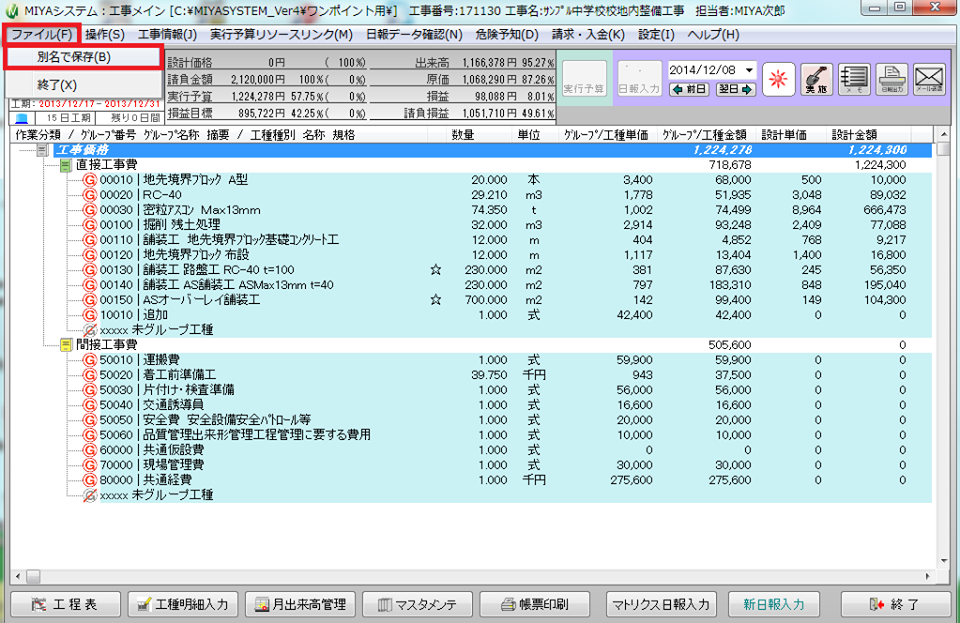
Task: Click the 設計単価 column header
Action: (784, 135)
